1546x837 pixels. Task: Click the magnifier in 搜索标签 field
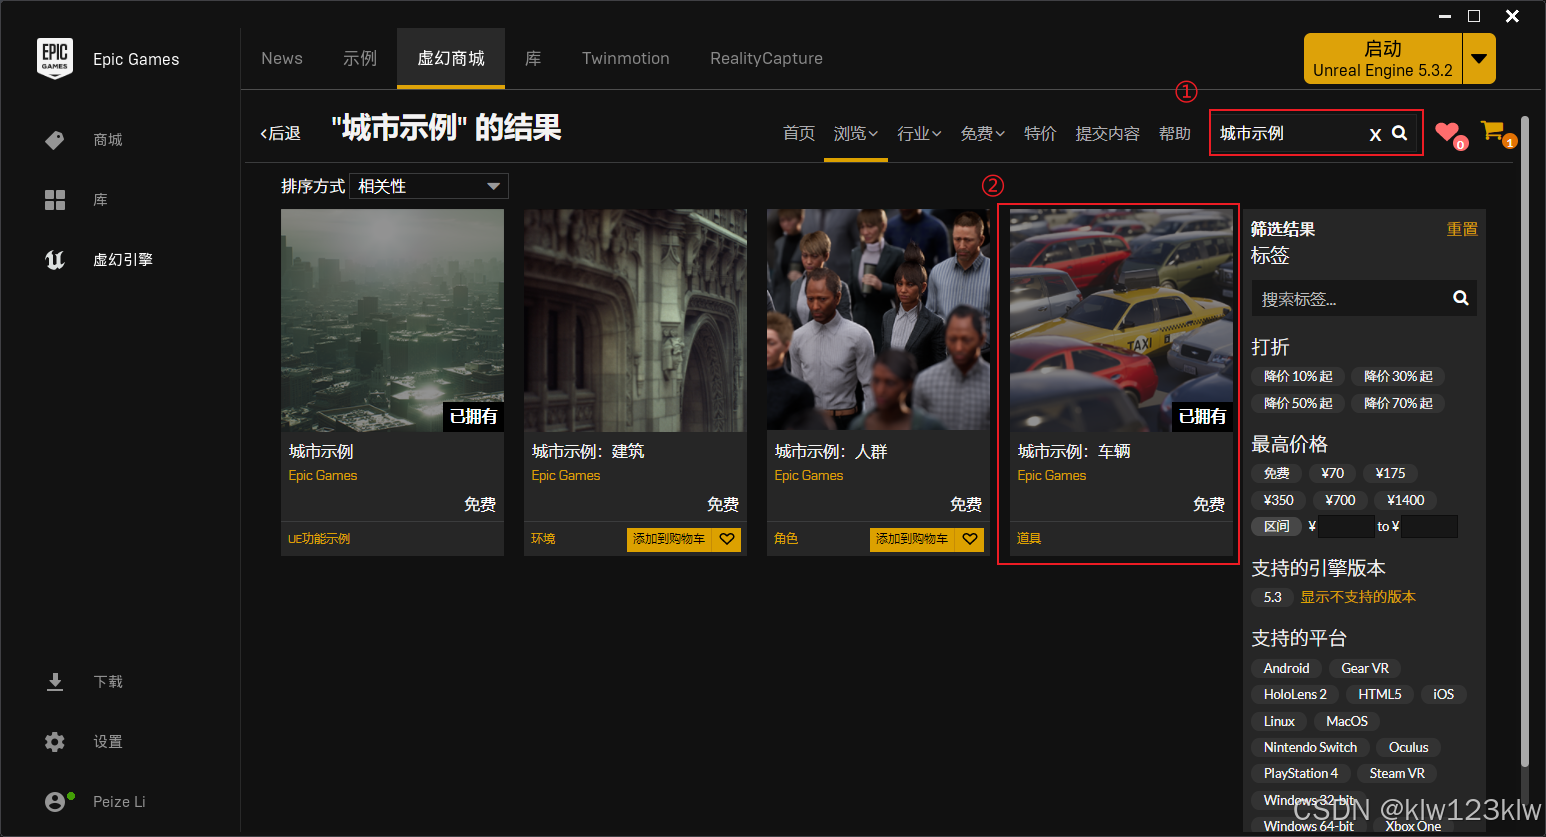tap(1461, 298)
